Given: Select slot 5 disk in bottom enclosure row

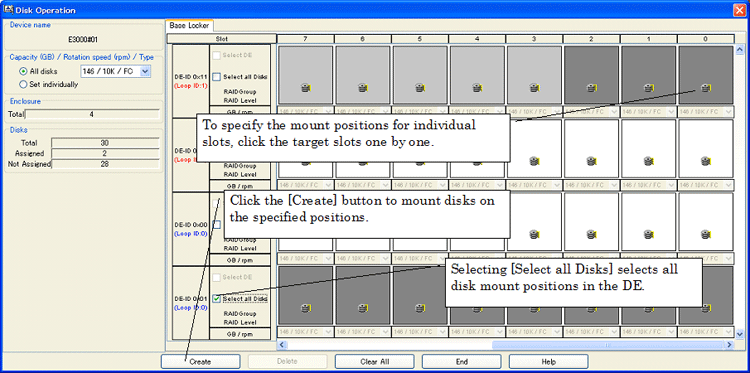Looking at the screenshot, I should point(419,296).
